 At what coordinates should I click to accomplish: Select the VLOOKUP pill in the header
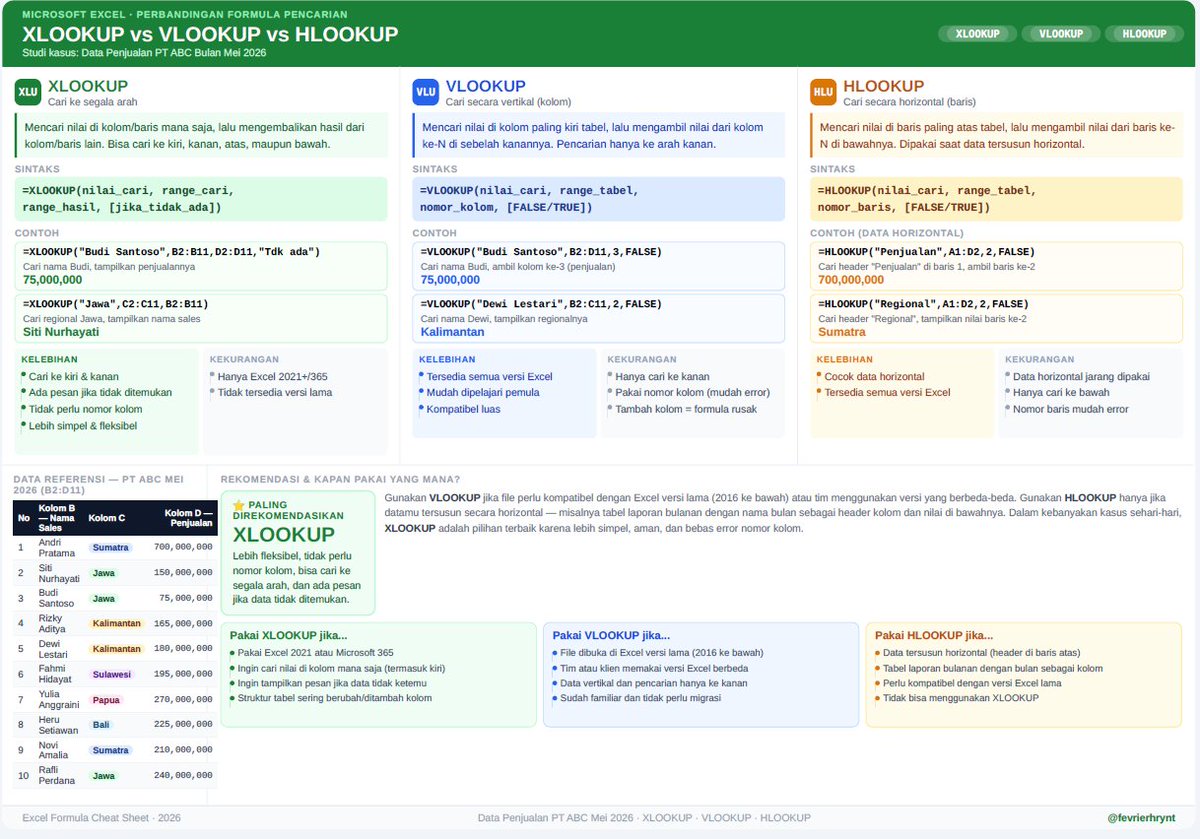tap(1061, 33)
